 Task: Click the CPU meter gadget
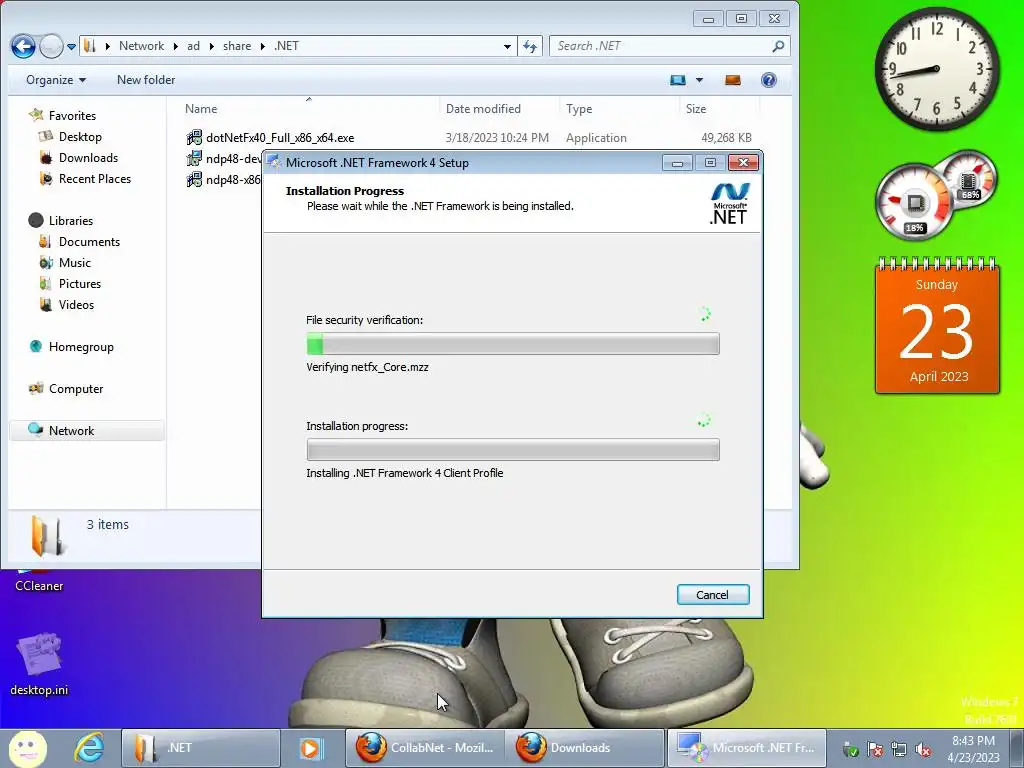914,202
